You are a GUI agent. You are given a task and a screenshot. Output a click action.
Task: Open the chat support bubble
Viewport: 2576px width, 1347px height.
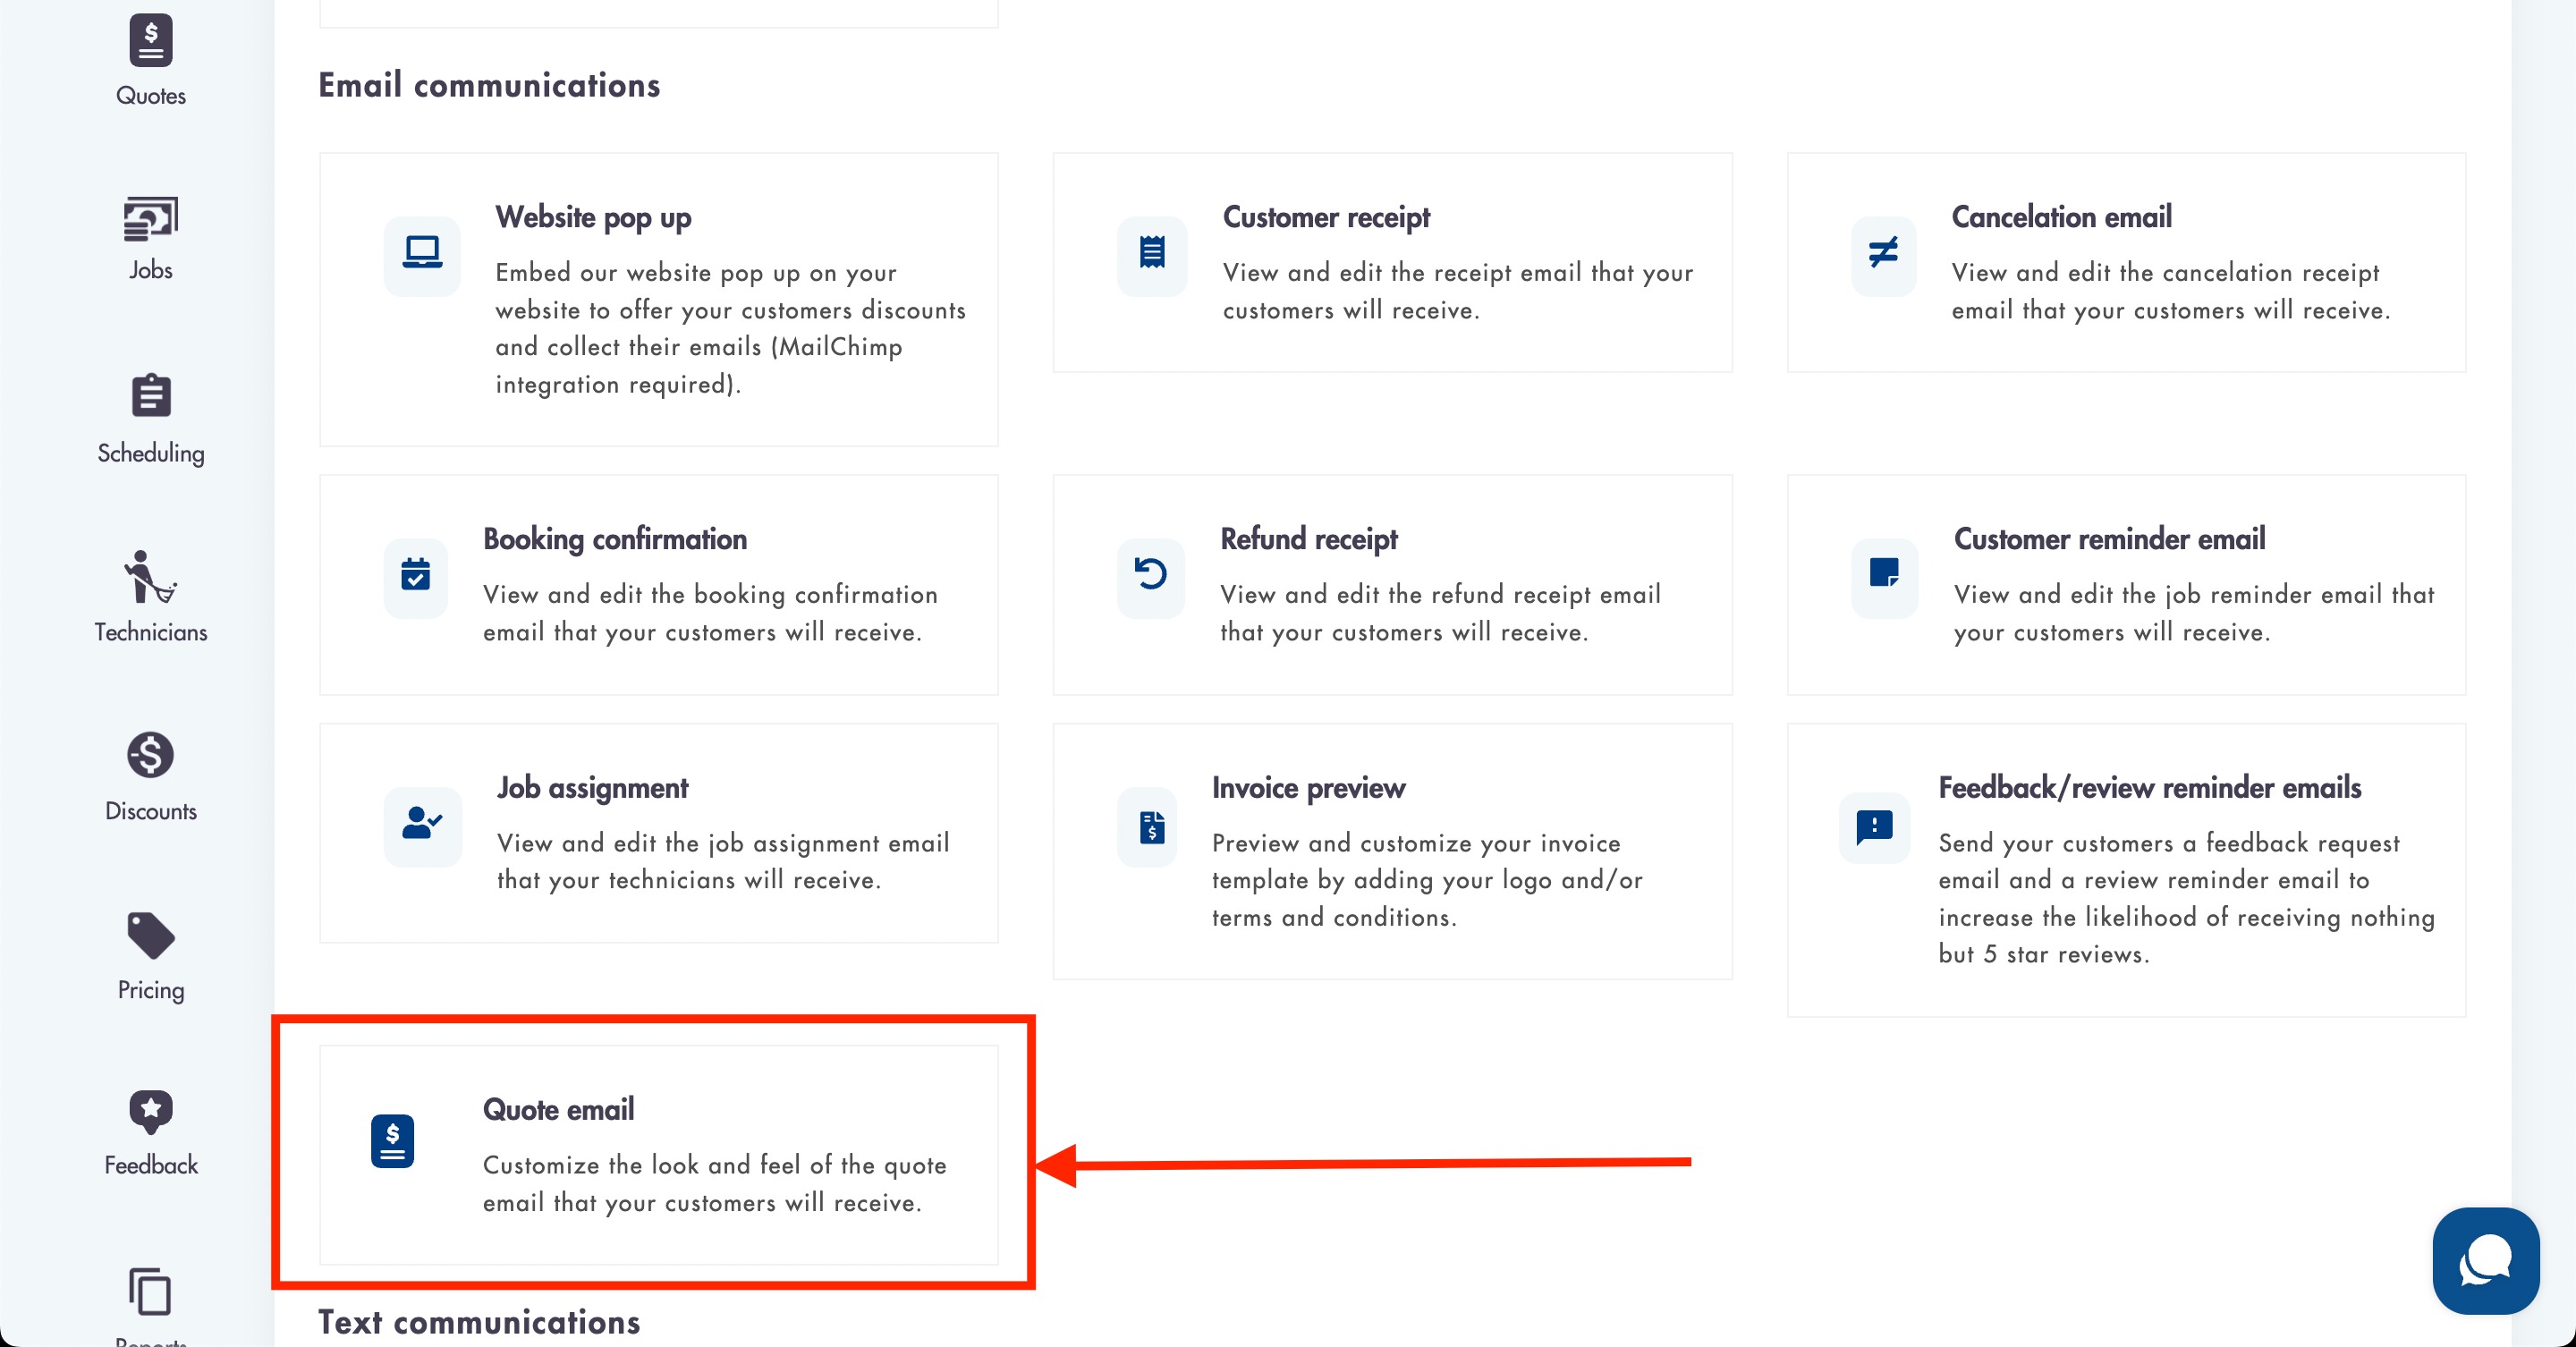(x=2485, y=1260)
